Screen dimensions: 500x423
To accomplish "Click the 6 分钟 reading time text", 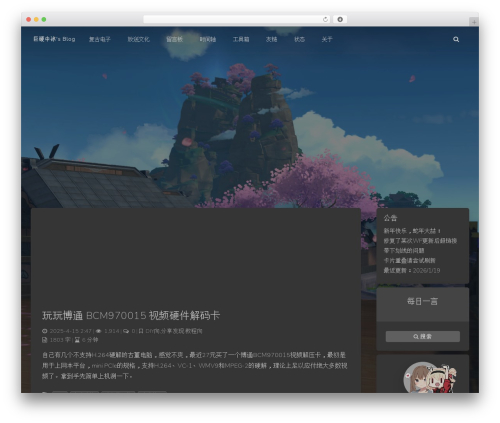I will coord(90,340).
